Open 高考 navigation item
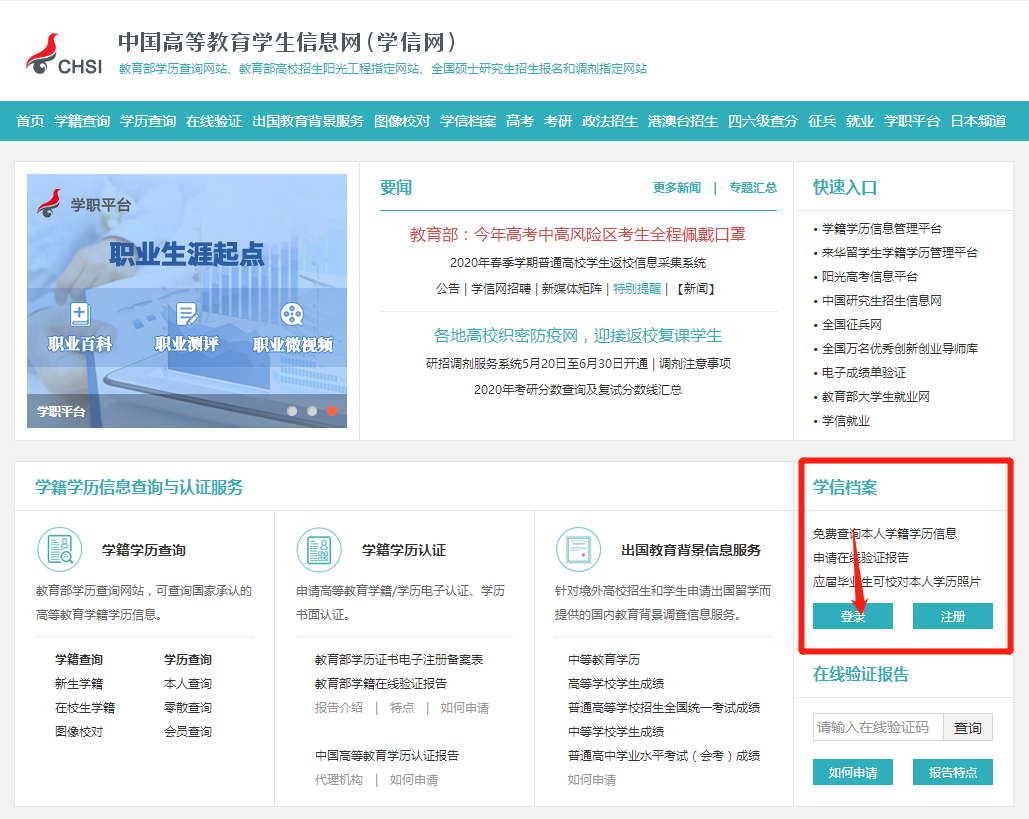Screen dimensions: 1029x819 coord(520,121)
